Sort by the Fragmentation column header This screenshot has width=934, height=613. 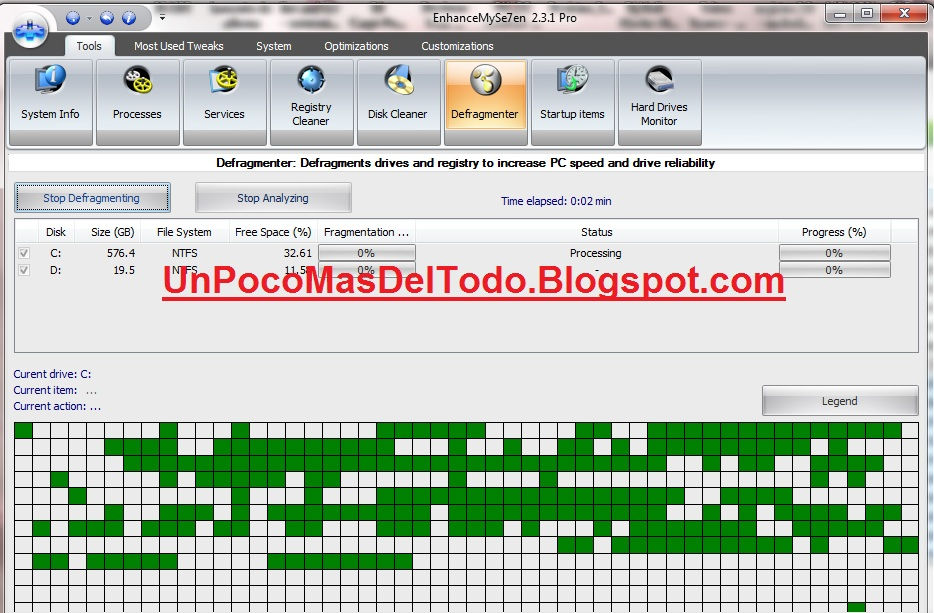point(366,232)
